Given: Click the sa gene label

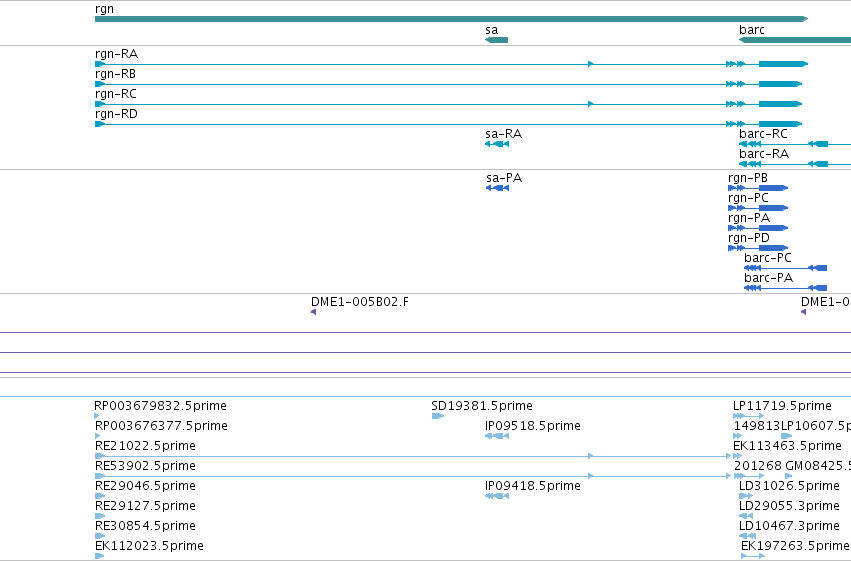Looking at the screenshot, I should [491, 30].
